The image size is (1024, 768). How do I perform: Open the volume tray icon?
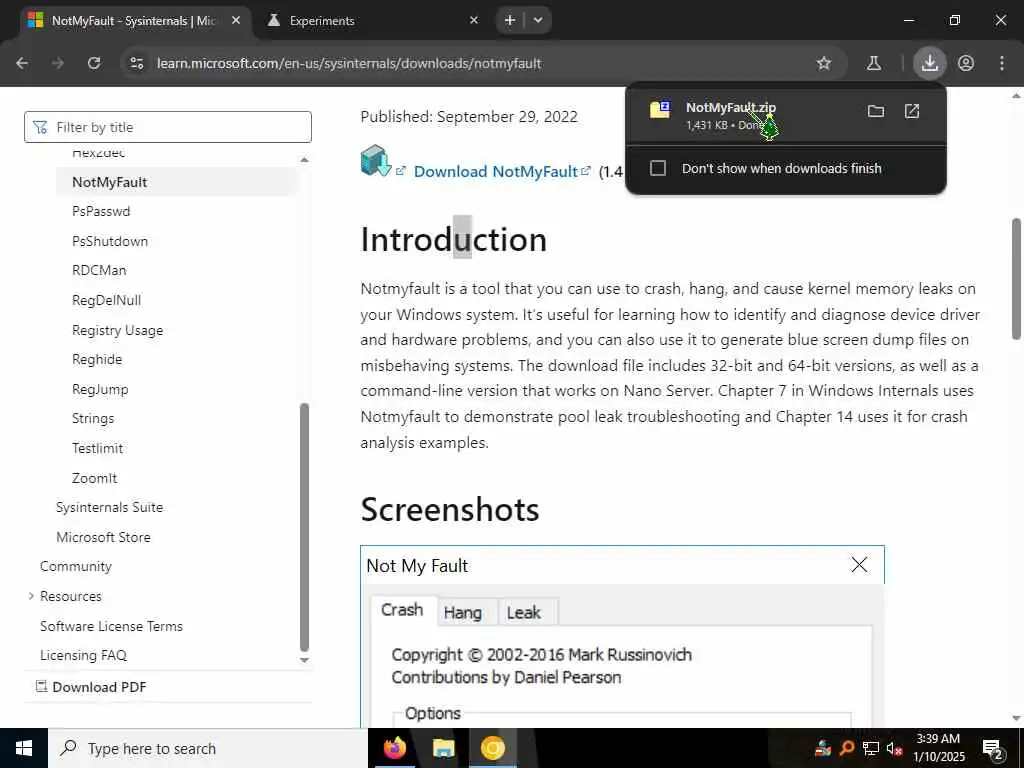[x=895, y=748]
